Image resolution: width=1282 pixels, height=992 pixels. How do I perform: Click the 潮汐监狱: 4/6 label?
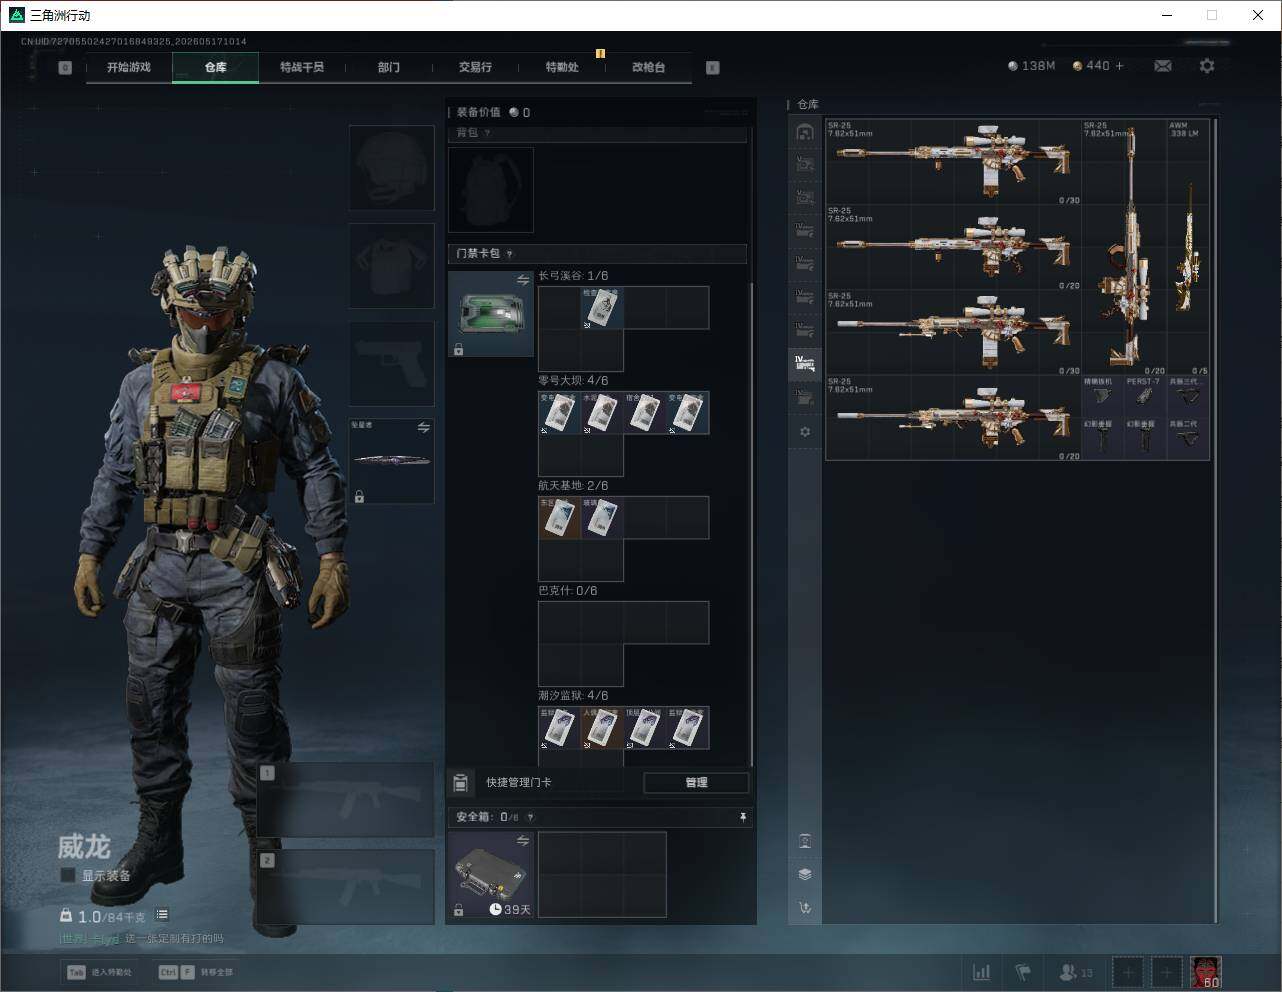[x=573, y=696]
